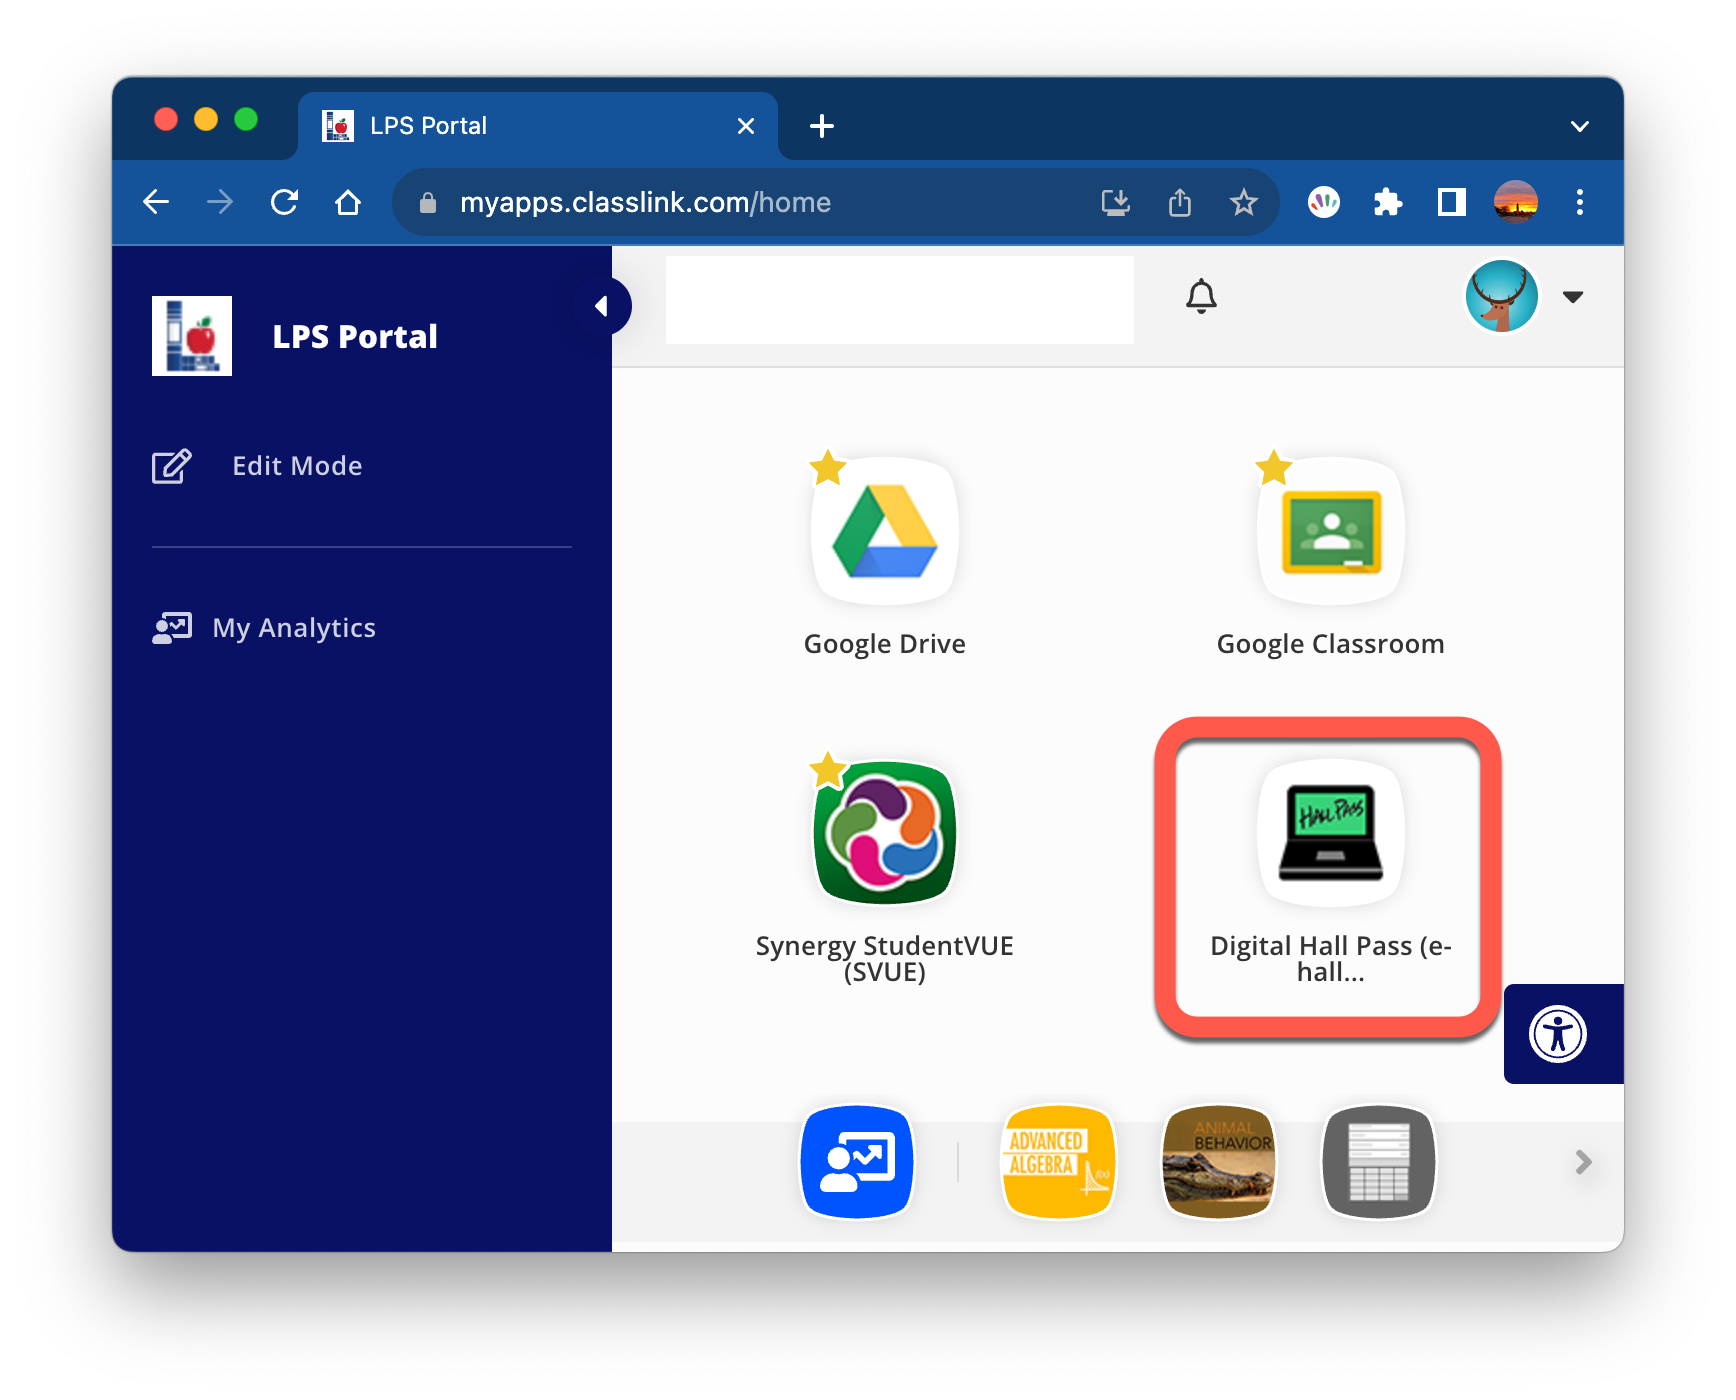
Task: Open browser tab list dropdown
Action: [1579, 126]
